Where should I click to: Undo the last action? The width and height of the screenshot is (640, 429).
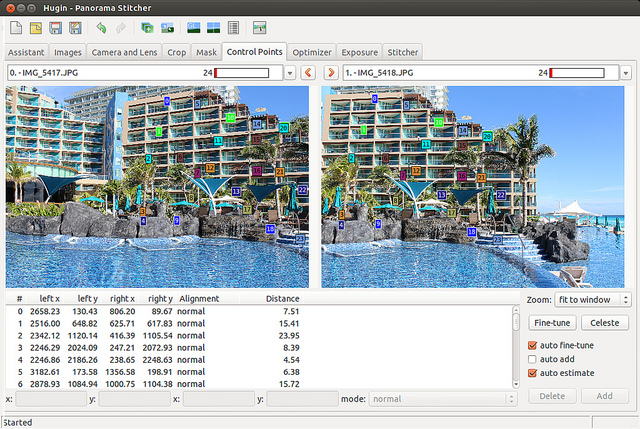click(101, 27)
